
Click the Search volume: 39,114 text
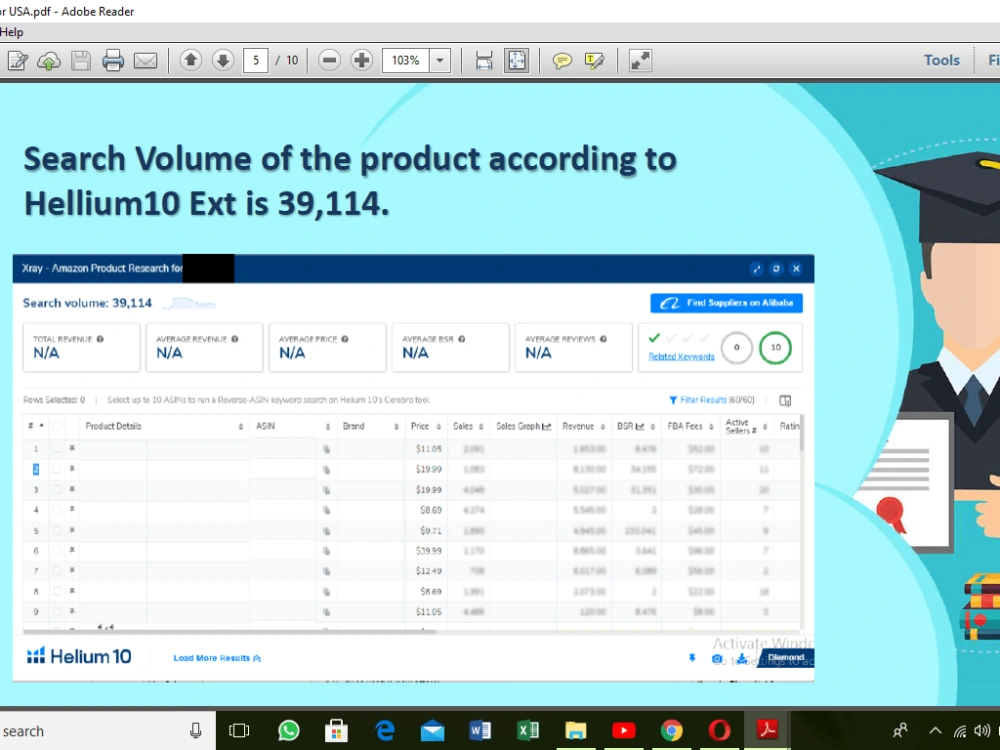87,303
